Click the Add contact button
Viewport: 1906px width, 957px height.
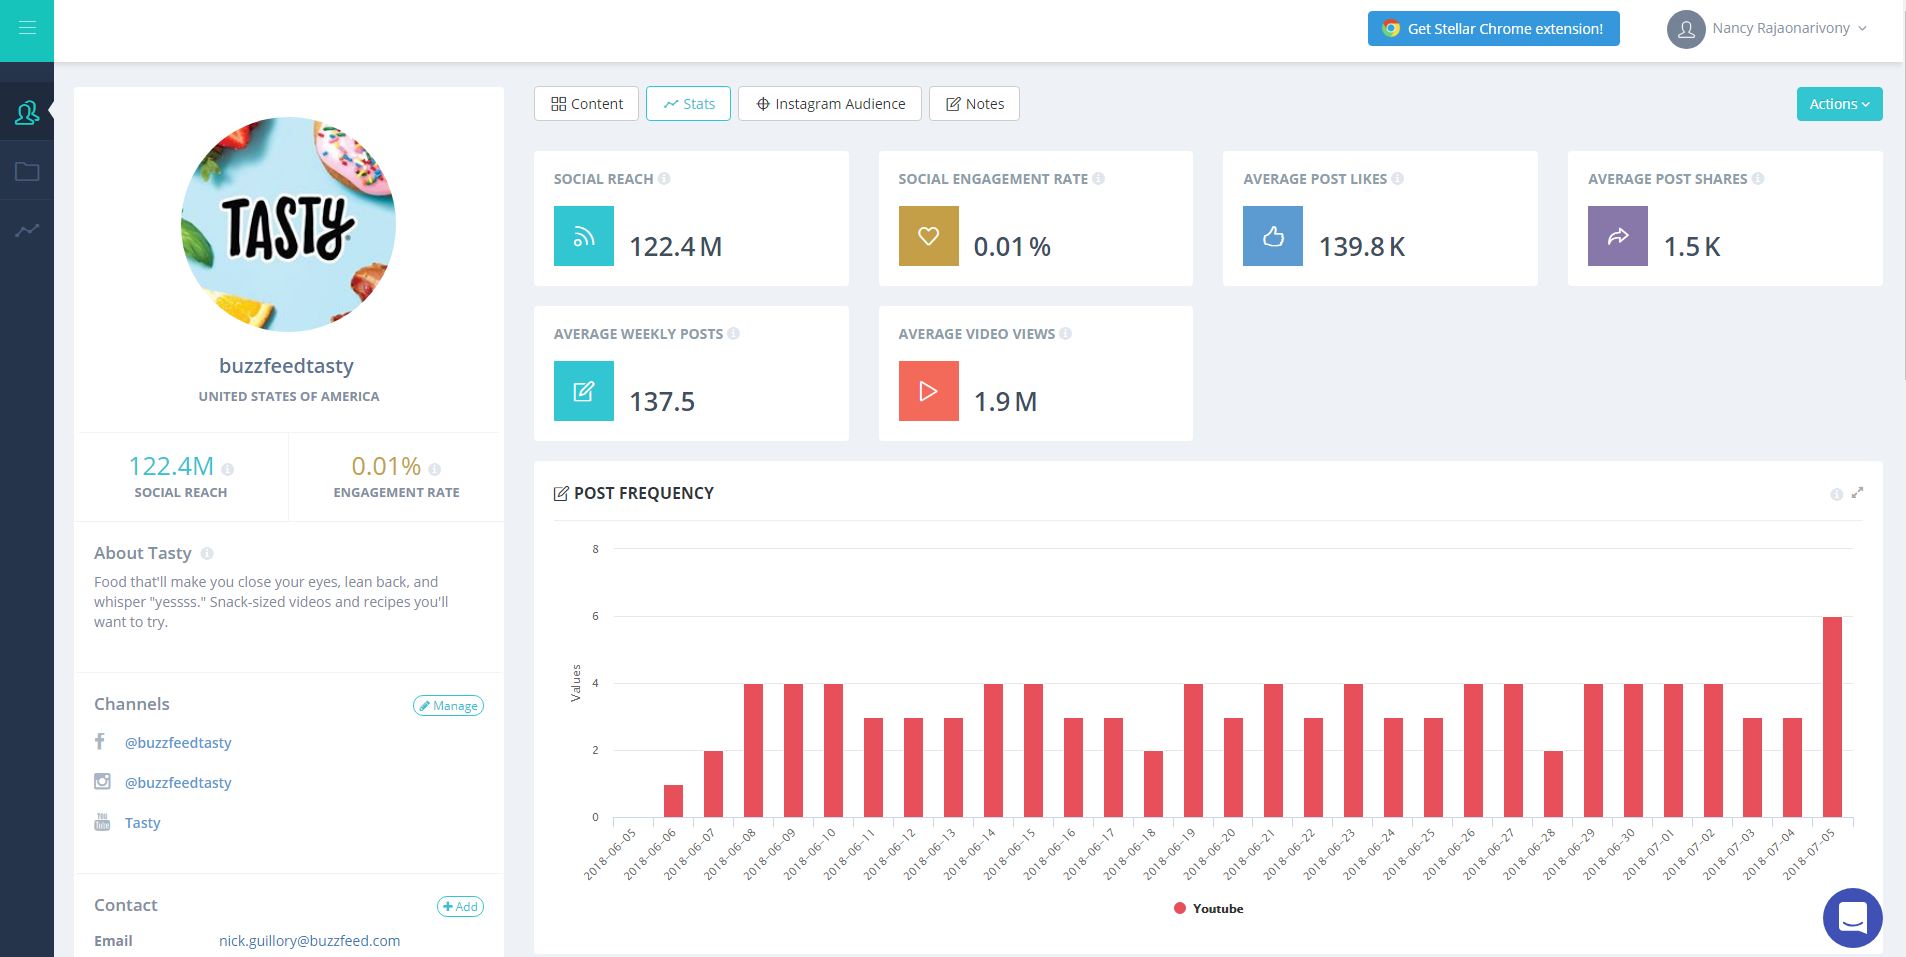coord(460,907)
